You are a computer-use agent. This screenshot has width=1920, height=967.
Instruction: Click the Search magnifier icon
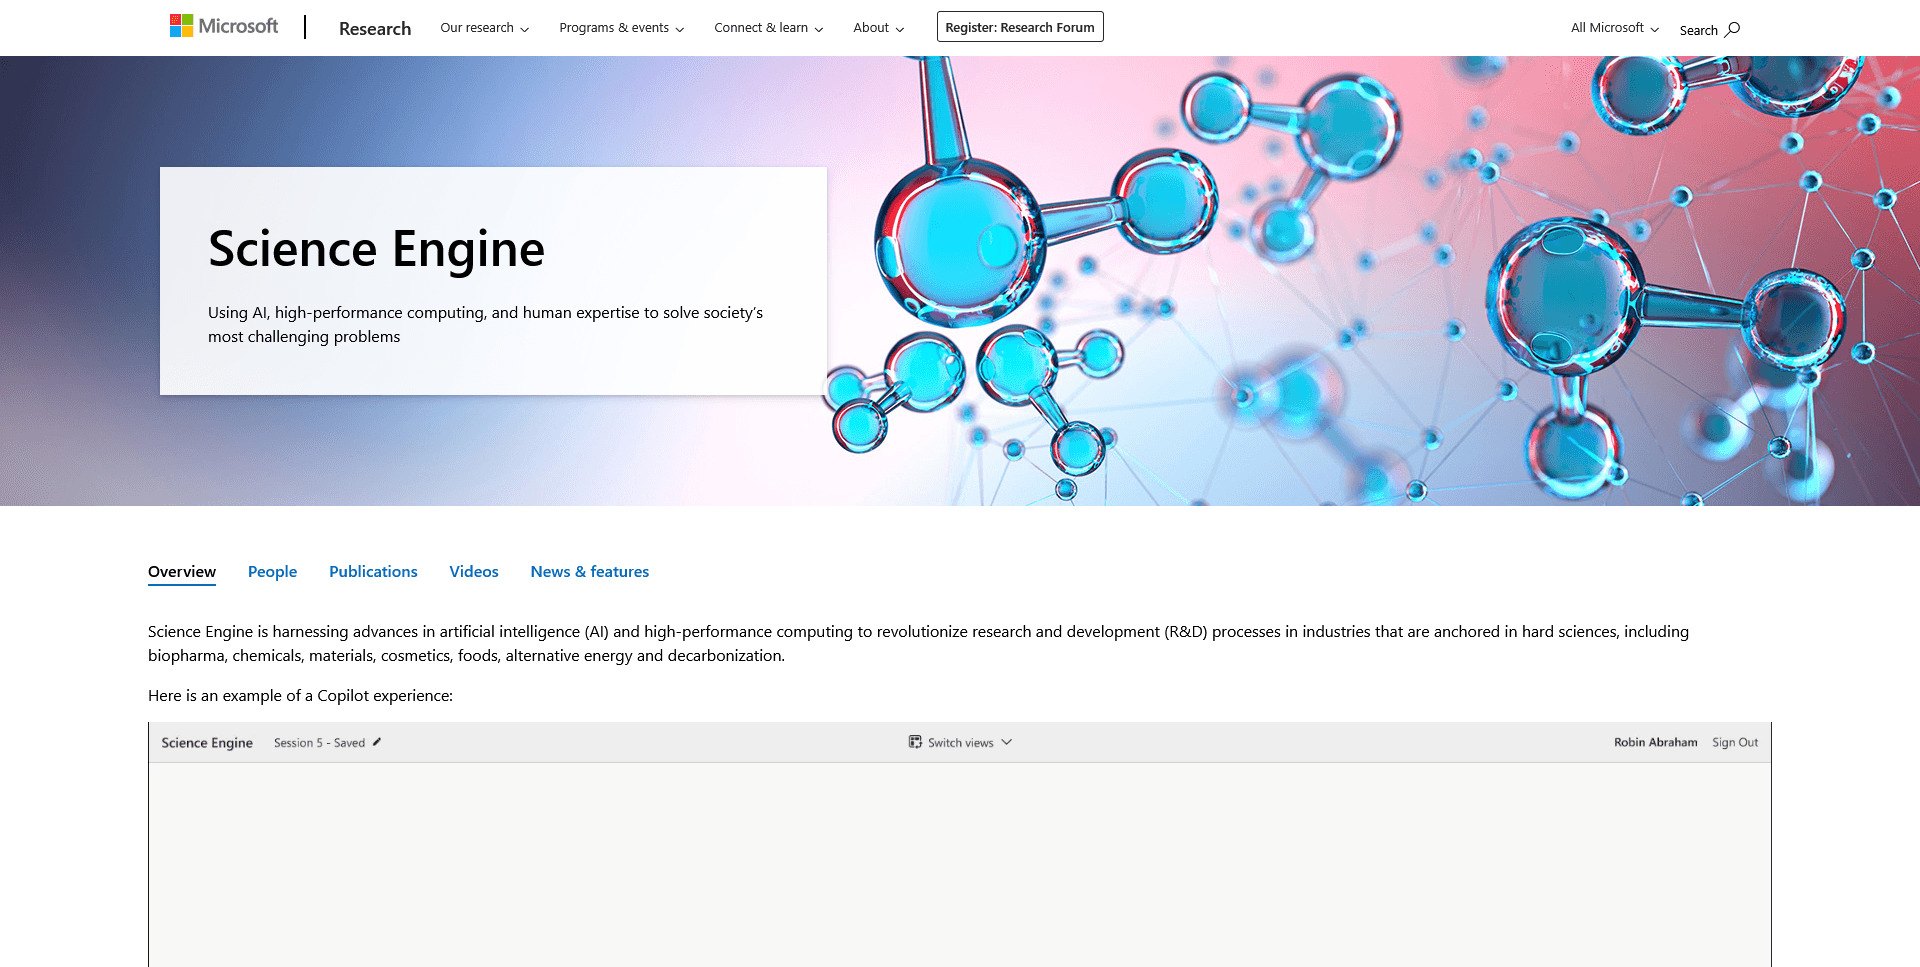click(x=1733, y=29)
